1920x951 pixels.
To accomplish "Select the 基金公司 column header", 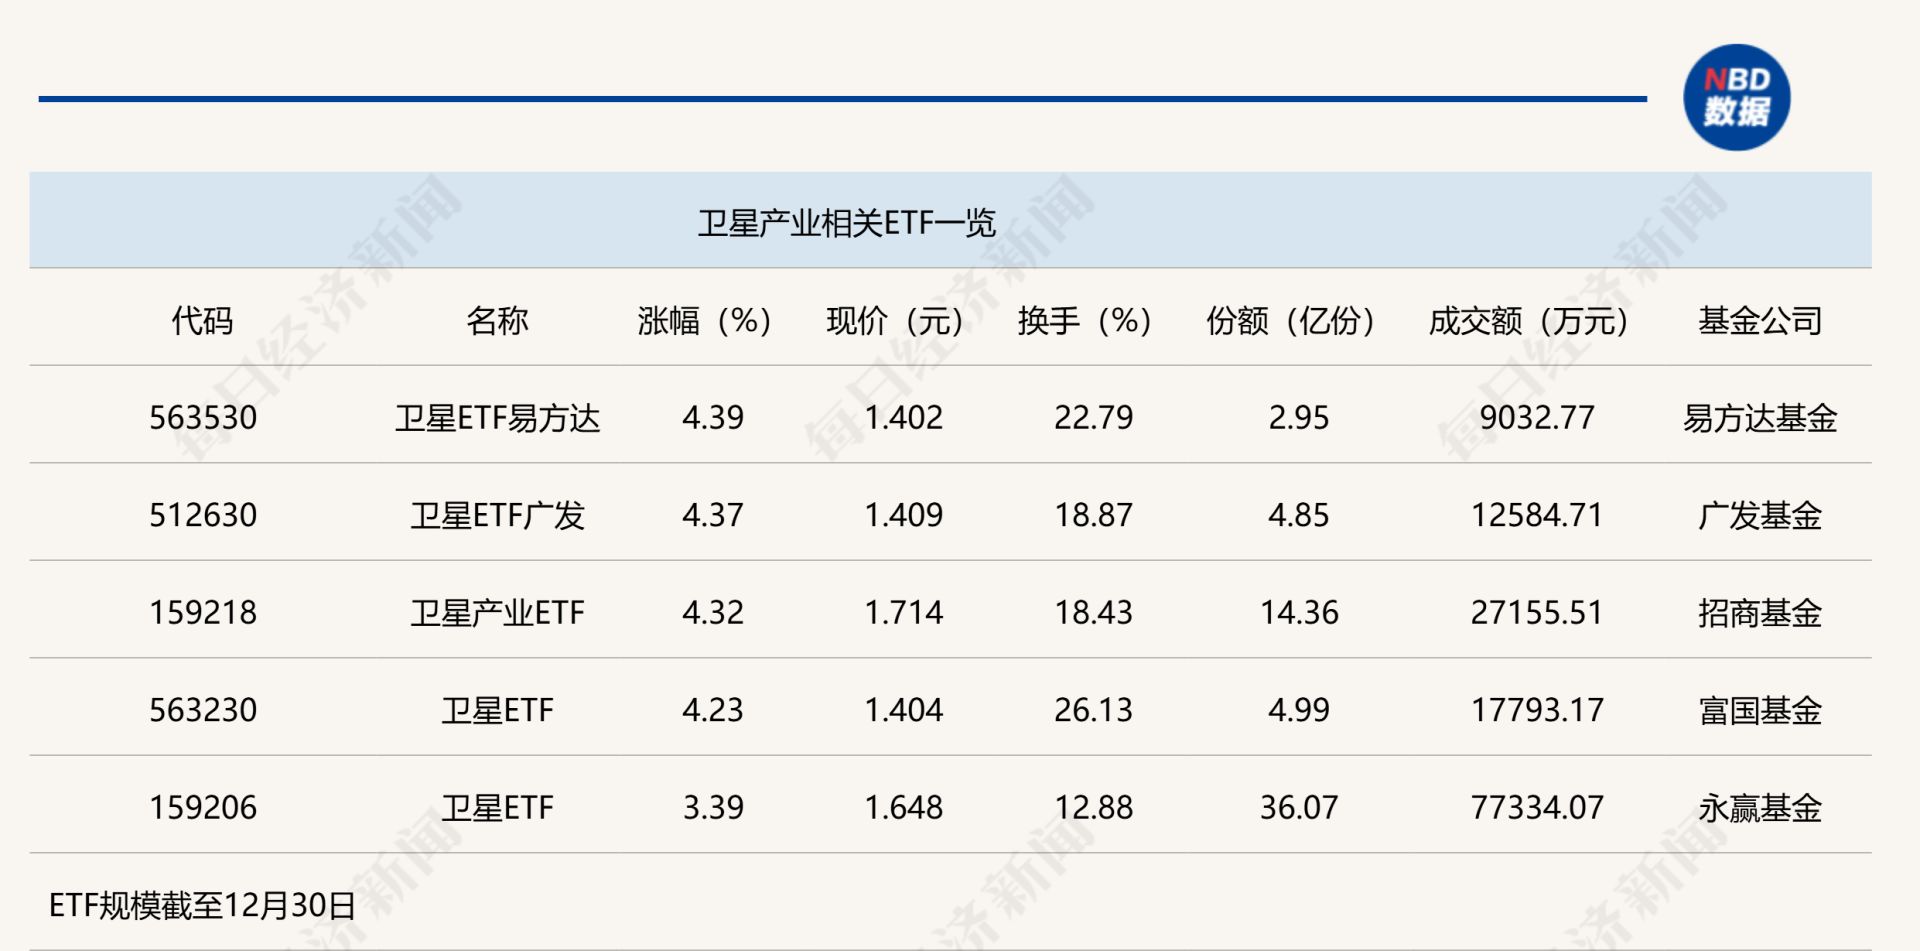I will 1760,321.
